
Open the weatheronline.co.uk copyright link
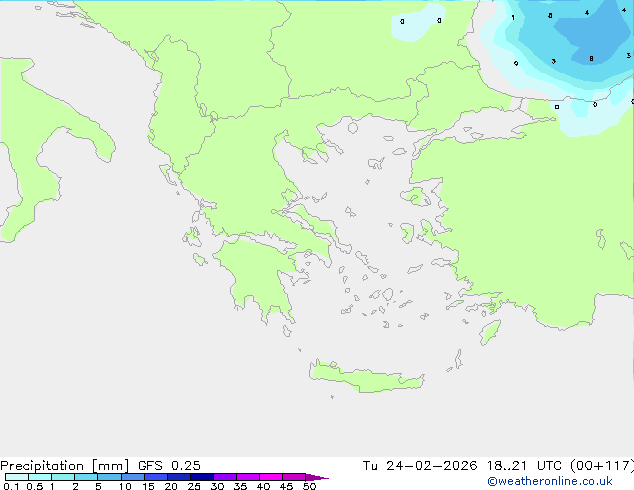(550, 481)
